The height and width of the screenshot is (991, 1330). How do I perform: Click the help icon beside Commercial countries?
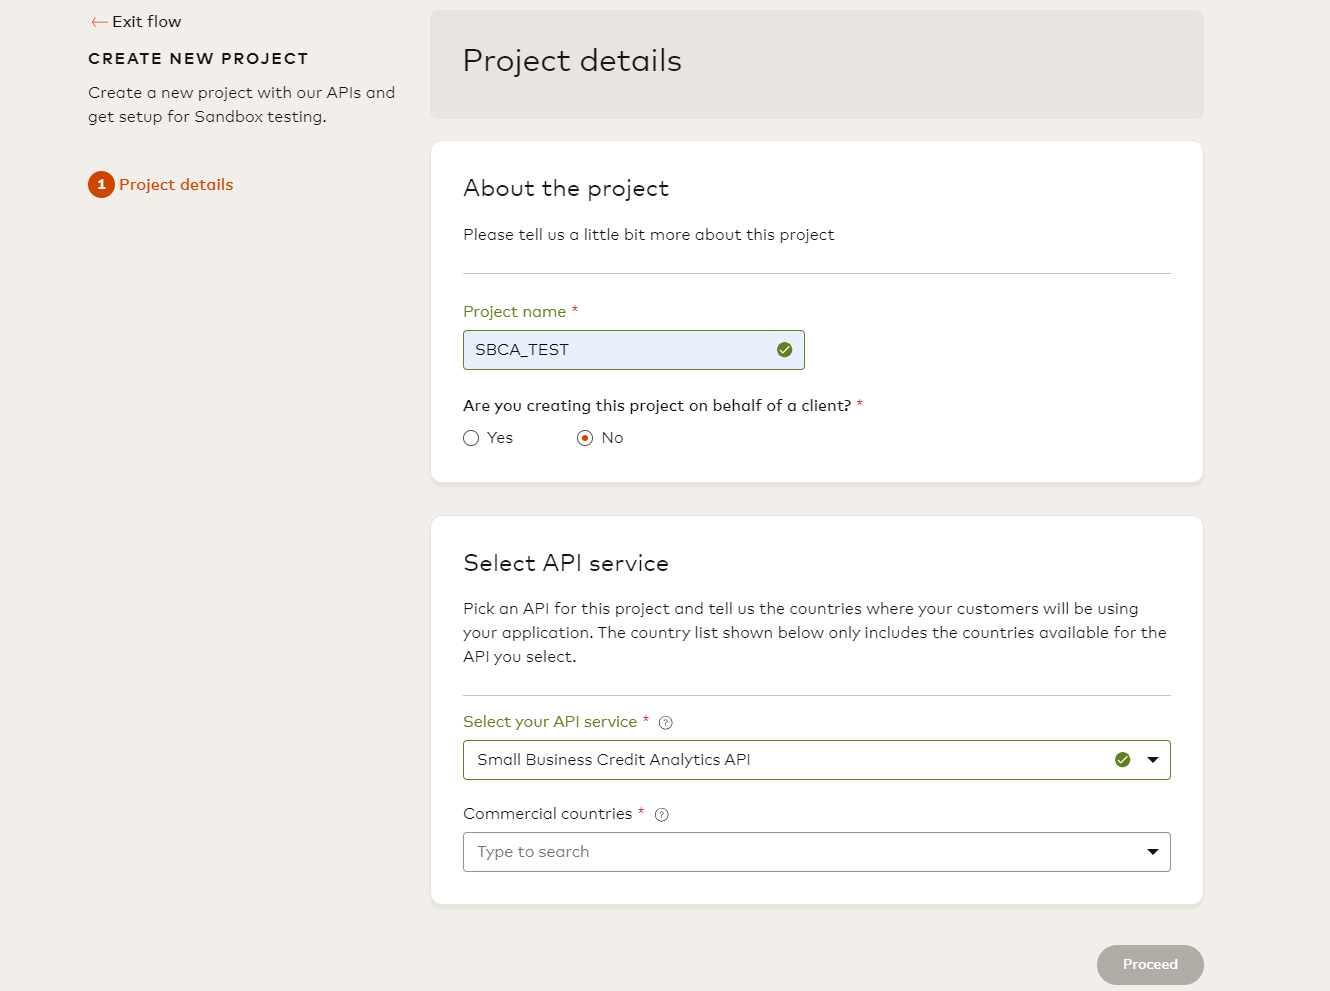661,815
